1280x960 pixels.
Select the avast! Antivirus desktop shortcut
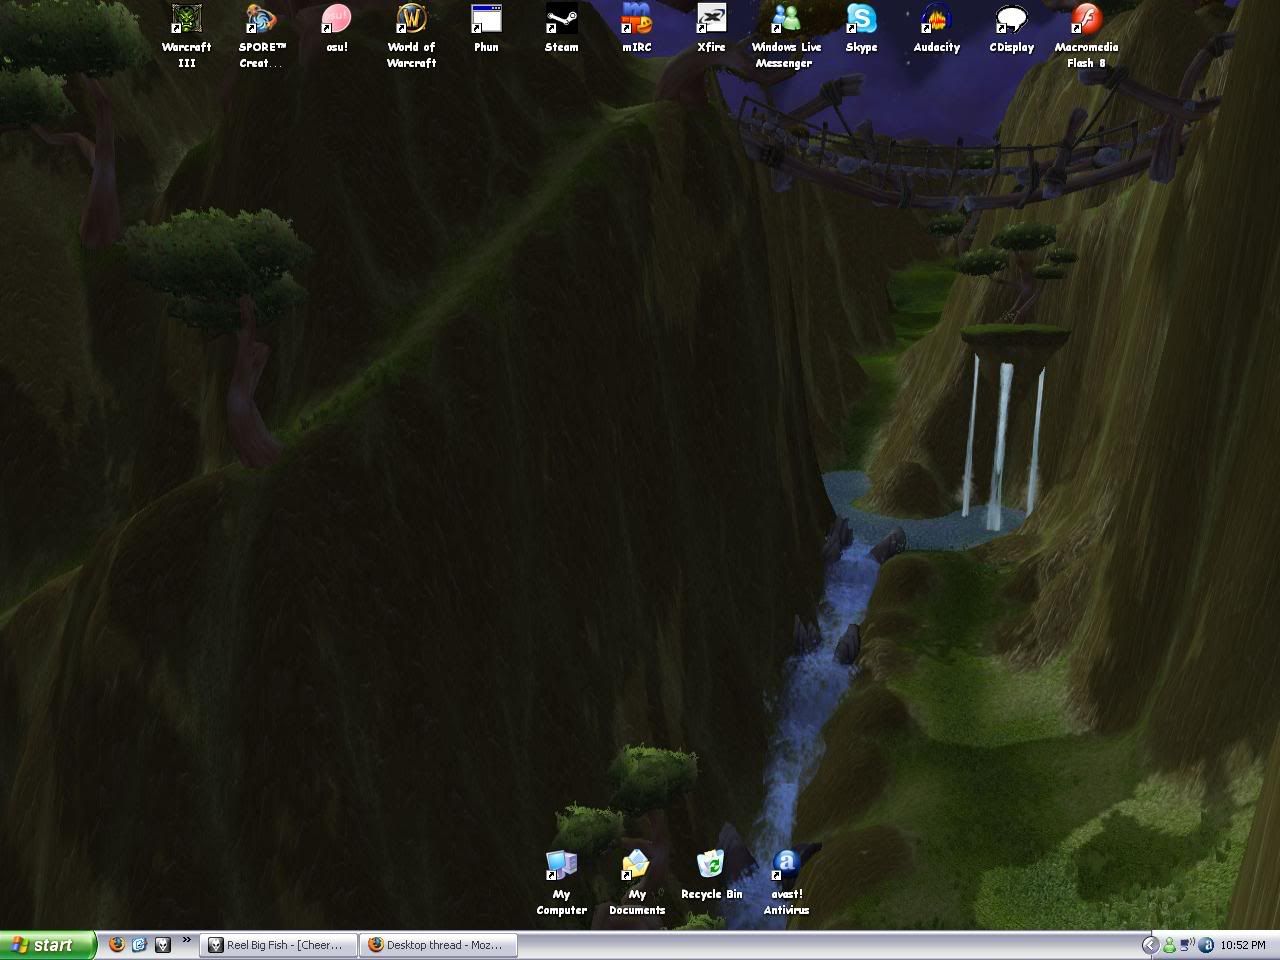point(786,883)
